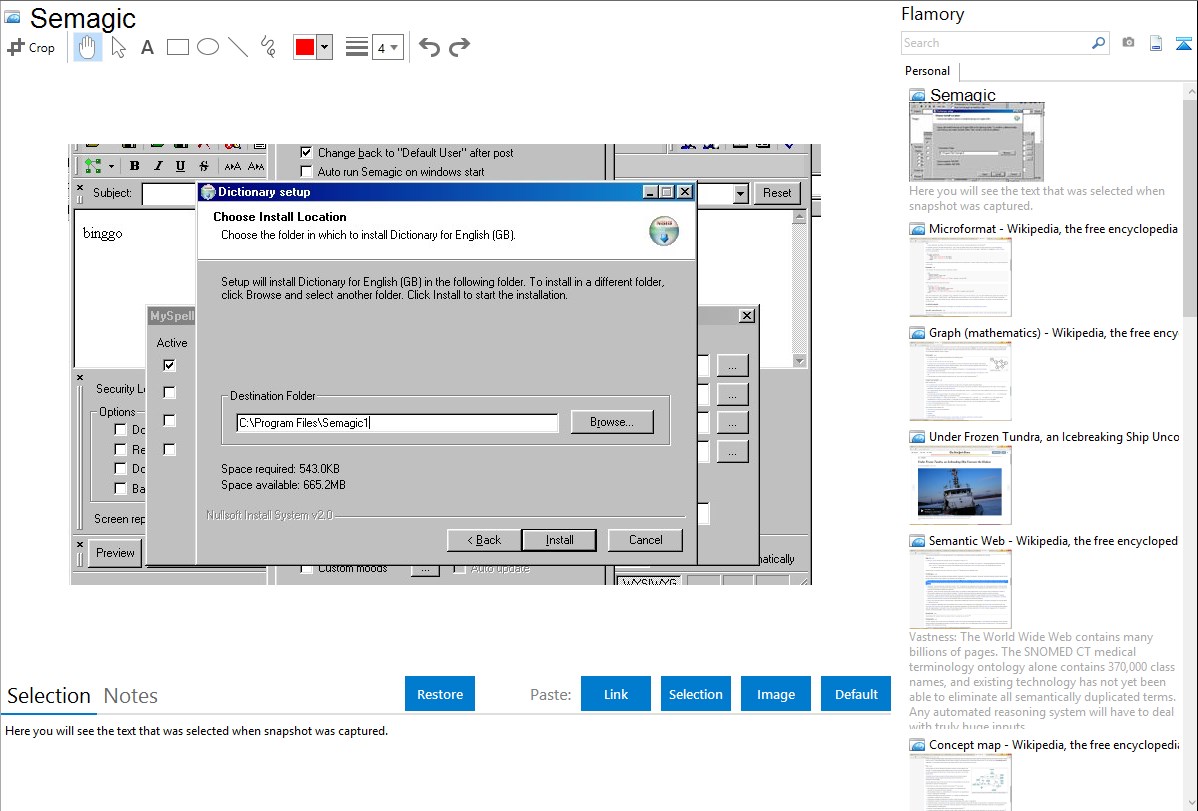Tick the Options checkbox labeled Ba

120,488
